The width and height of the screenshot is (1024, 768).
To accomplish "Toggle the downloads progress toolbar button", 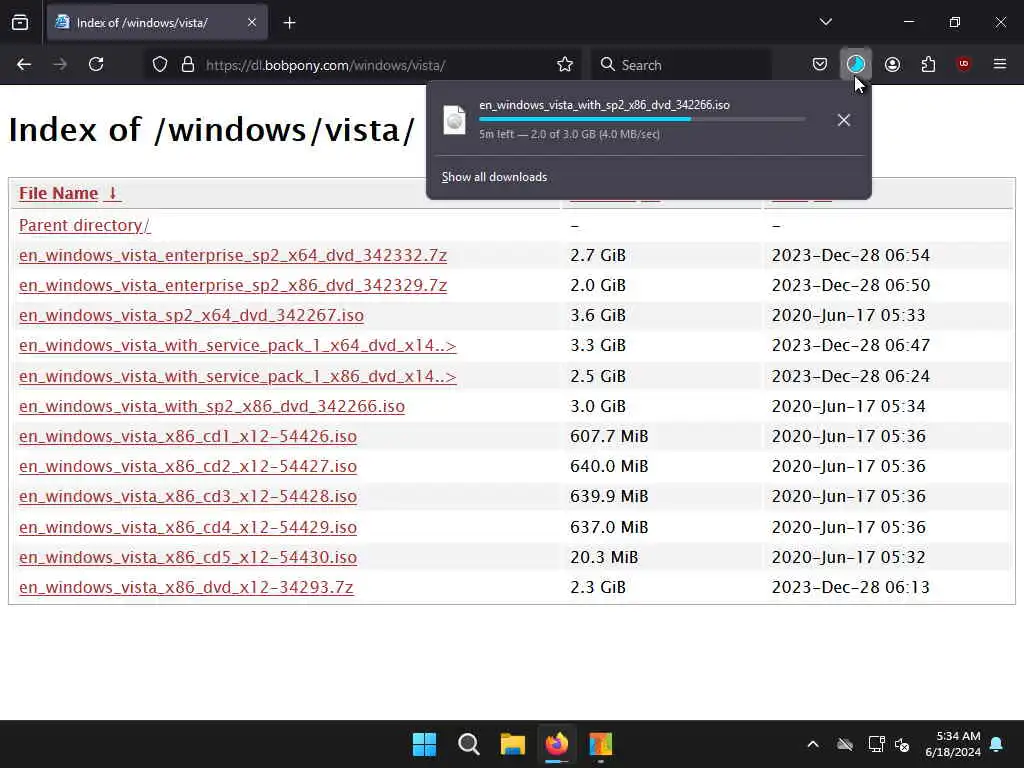I will click(856, 64).
